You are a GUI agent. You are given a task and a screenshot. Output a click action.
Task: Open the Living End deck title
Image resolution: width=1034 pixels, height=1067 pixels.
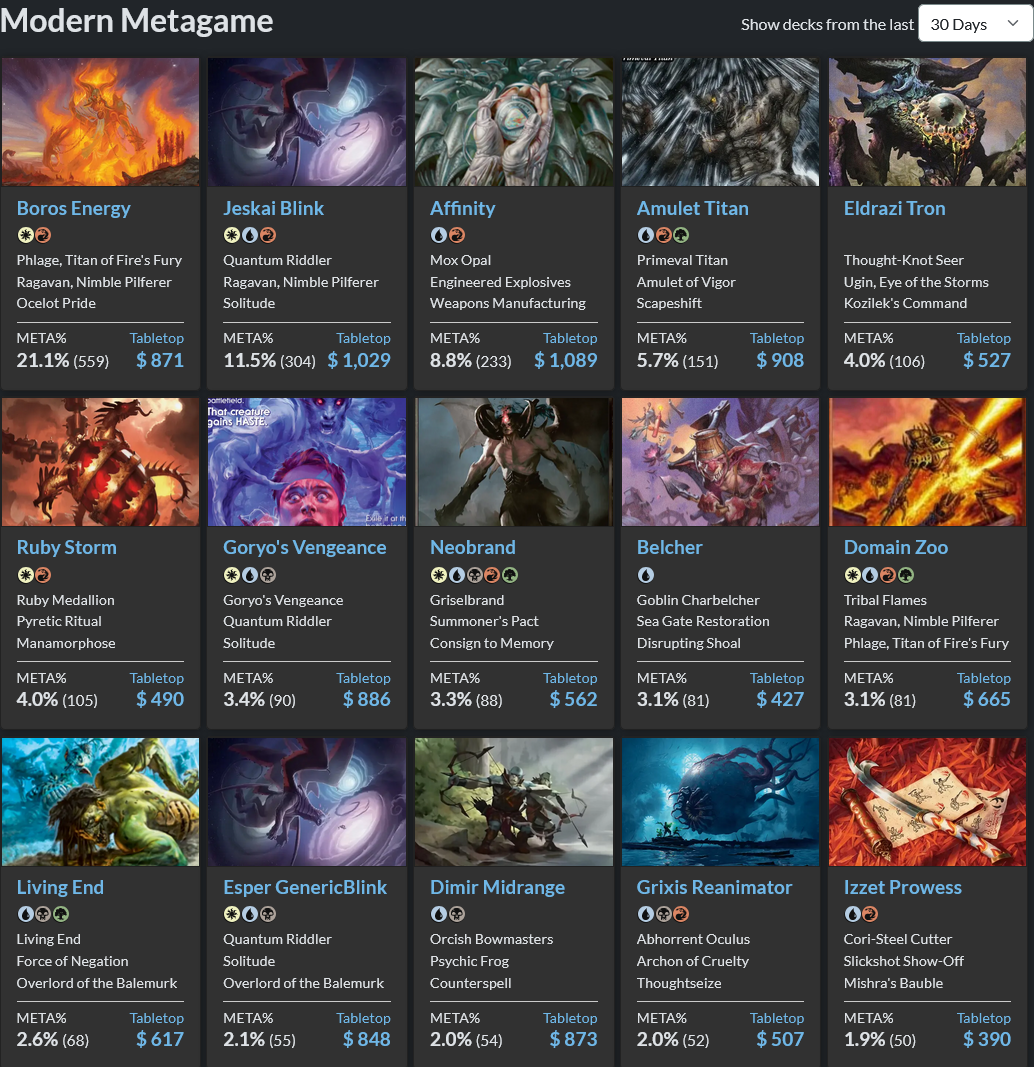click(x=60, y=887)
